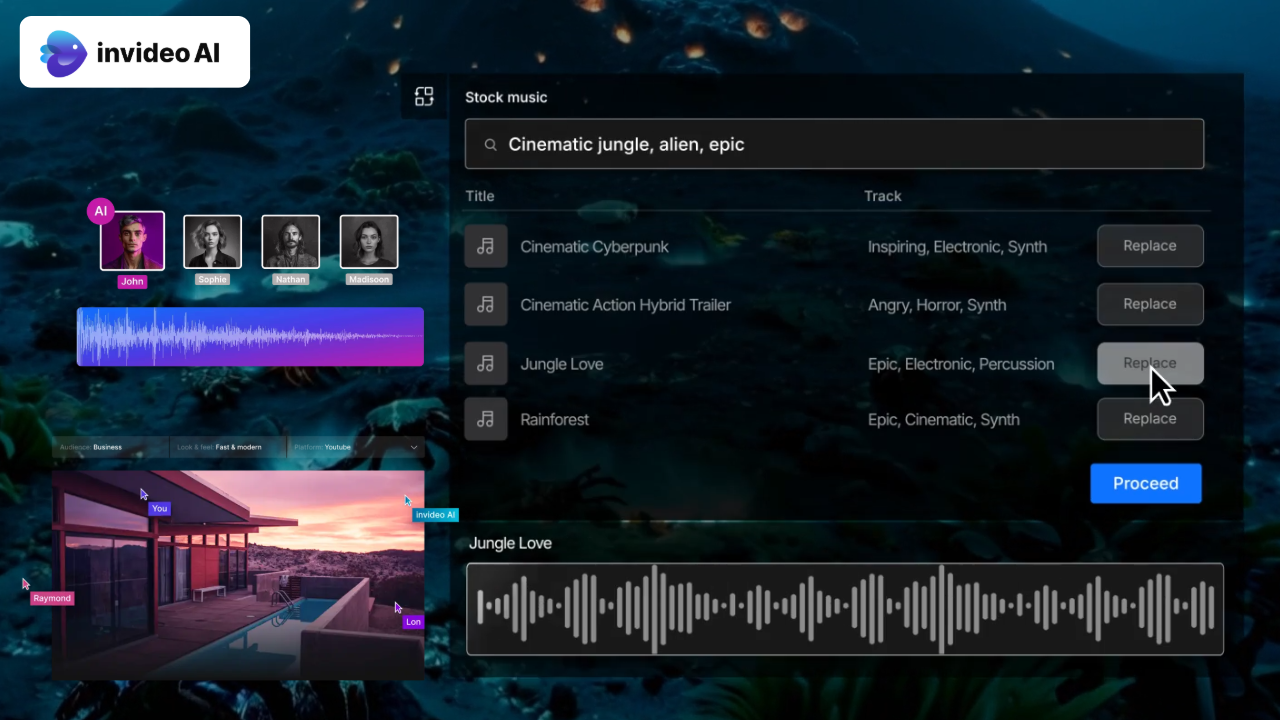The image size is (1280, 720).
Task: Choose the Nathan voice avatar
Action: pos(291,242)
